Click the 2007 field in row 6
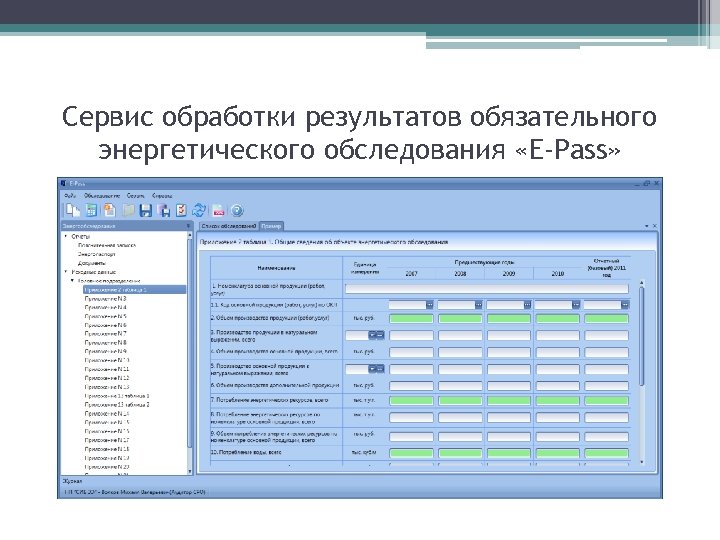The image size is (720, 540). 411,386
